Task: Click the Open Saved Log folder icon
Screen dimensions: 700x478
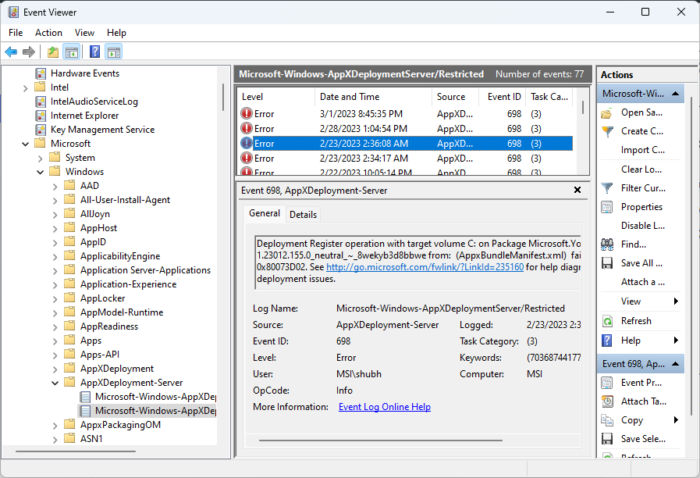Action: 607,113
